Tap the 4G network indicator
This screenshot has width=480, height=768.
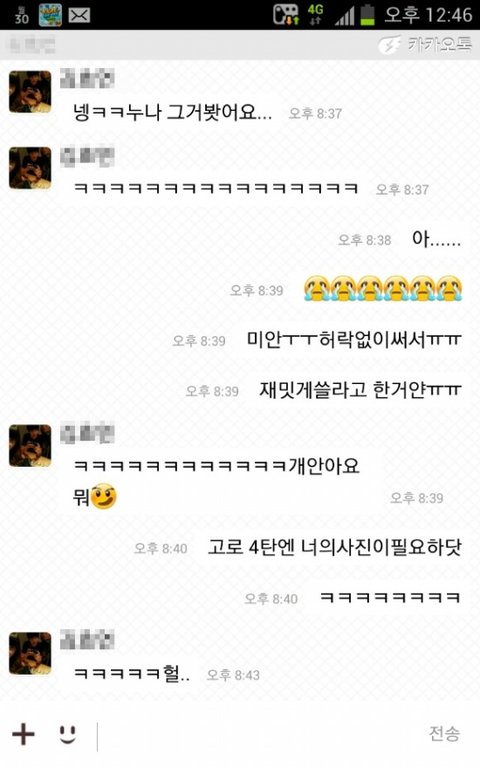pyautogui.click(x=315, y=15)
